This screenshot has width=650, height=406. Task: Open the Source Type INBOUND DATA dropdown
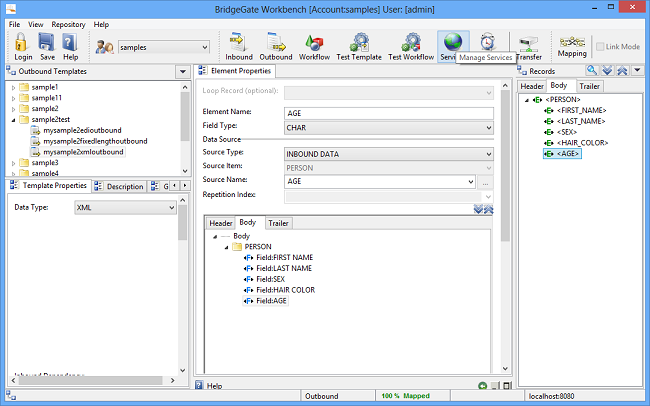(489, 154)
